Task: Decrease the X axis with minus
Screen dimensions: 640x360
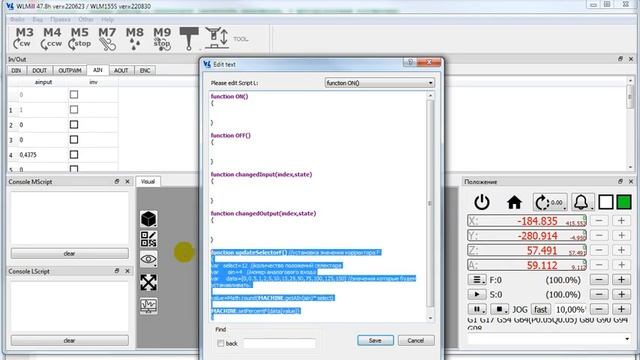Action: click(599, 221)
